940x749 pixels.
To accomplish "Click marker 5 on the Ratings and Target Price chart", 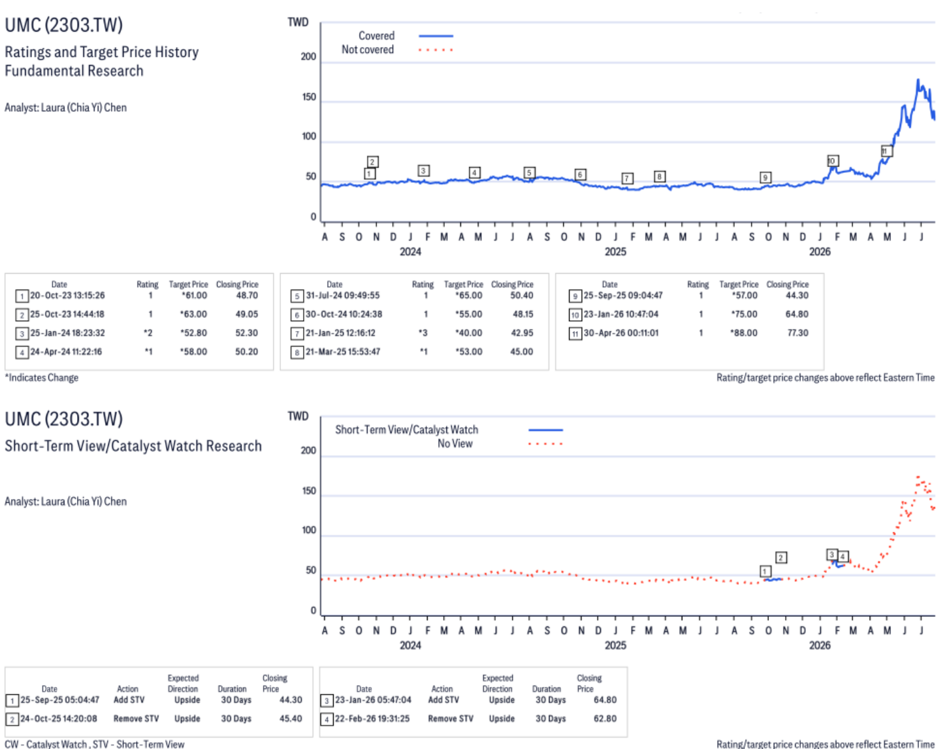I will click(x=529, y=173).
